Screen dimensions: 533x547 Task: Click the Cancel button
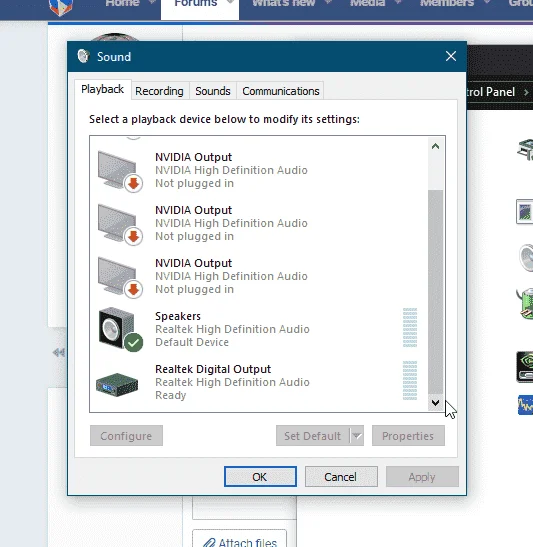[x=341, y=477]
